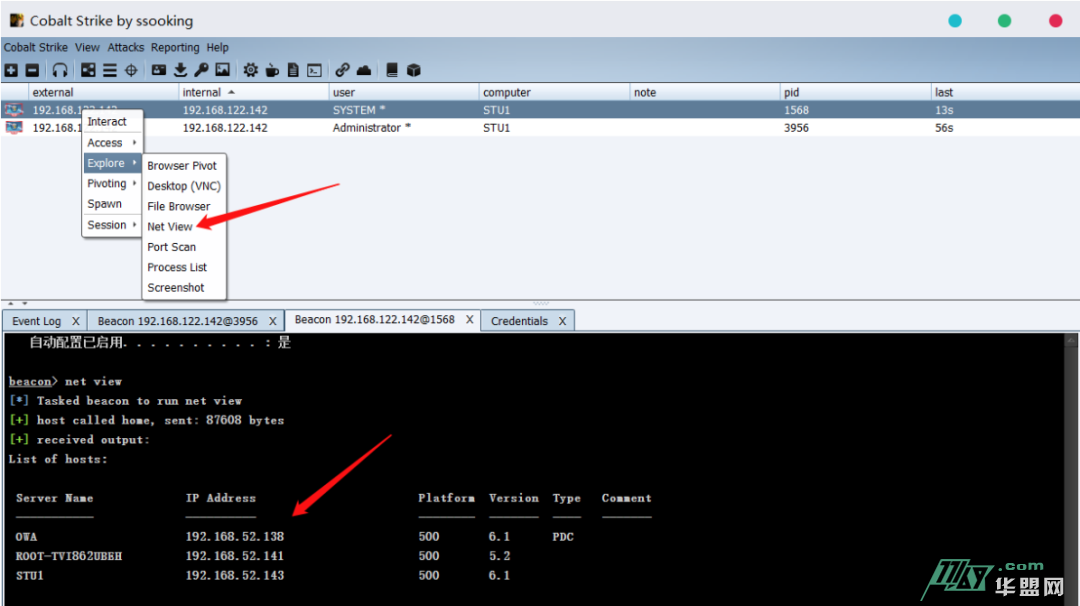The height and width of the screenshot is (606, 1080).
Task: Close the Credentials tab
Action: coord(562,321)
